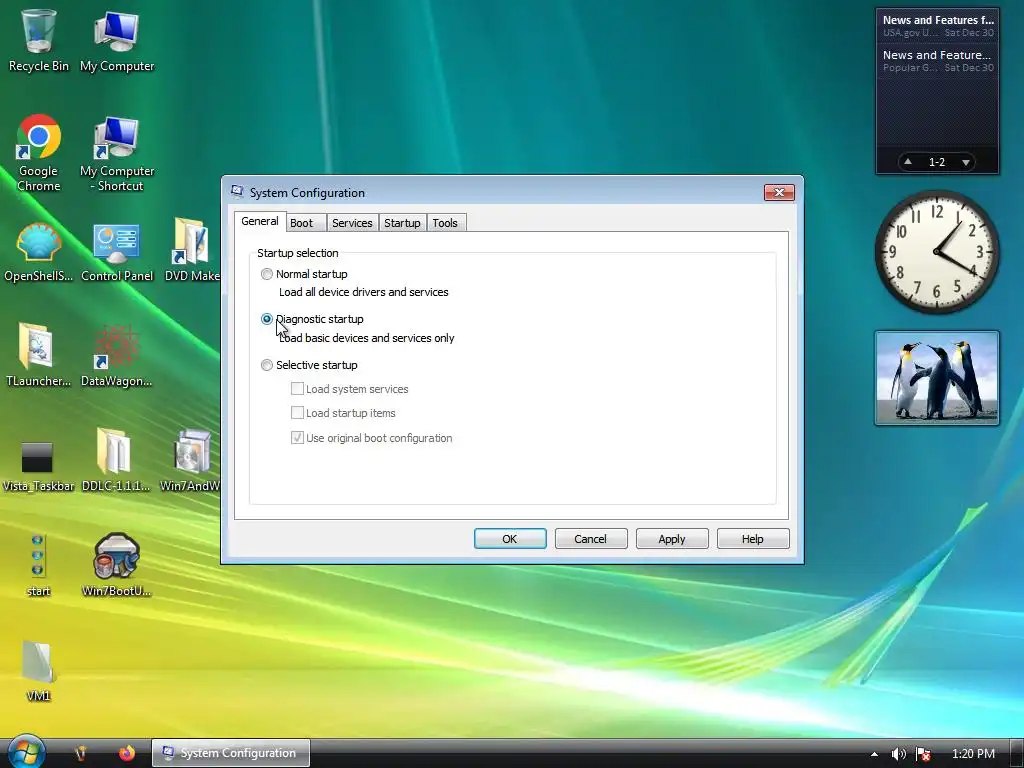The height and width of the screenshot is (768, 1024).
Task: Open Popular G... news feed headline
Action: 938,61
